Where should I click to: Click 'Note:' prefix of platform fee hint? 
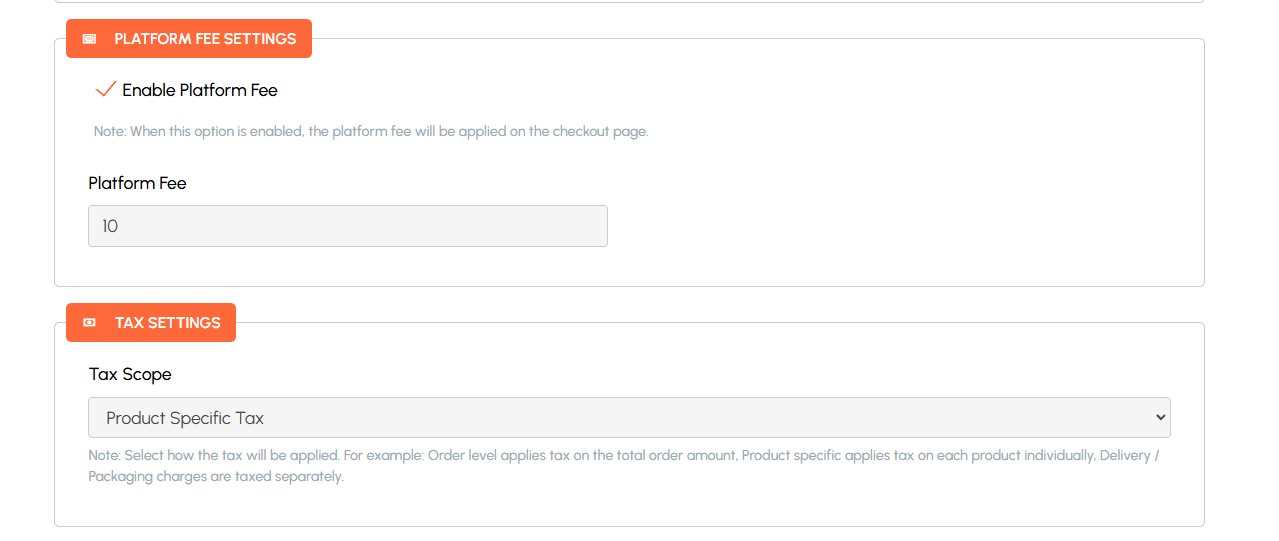[x=109, y=131]
